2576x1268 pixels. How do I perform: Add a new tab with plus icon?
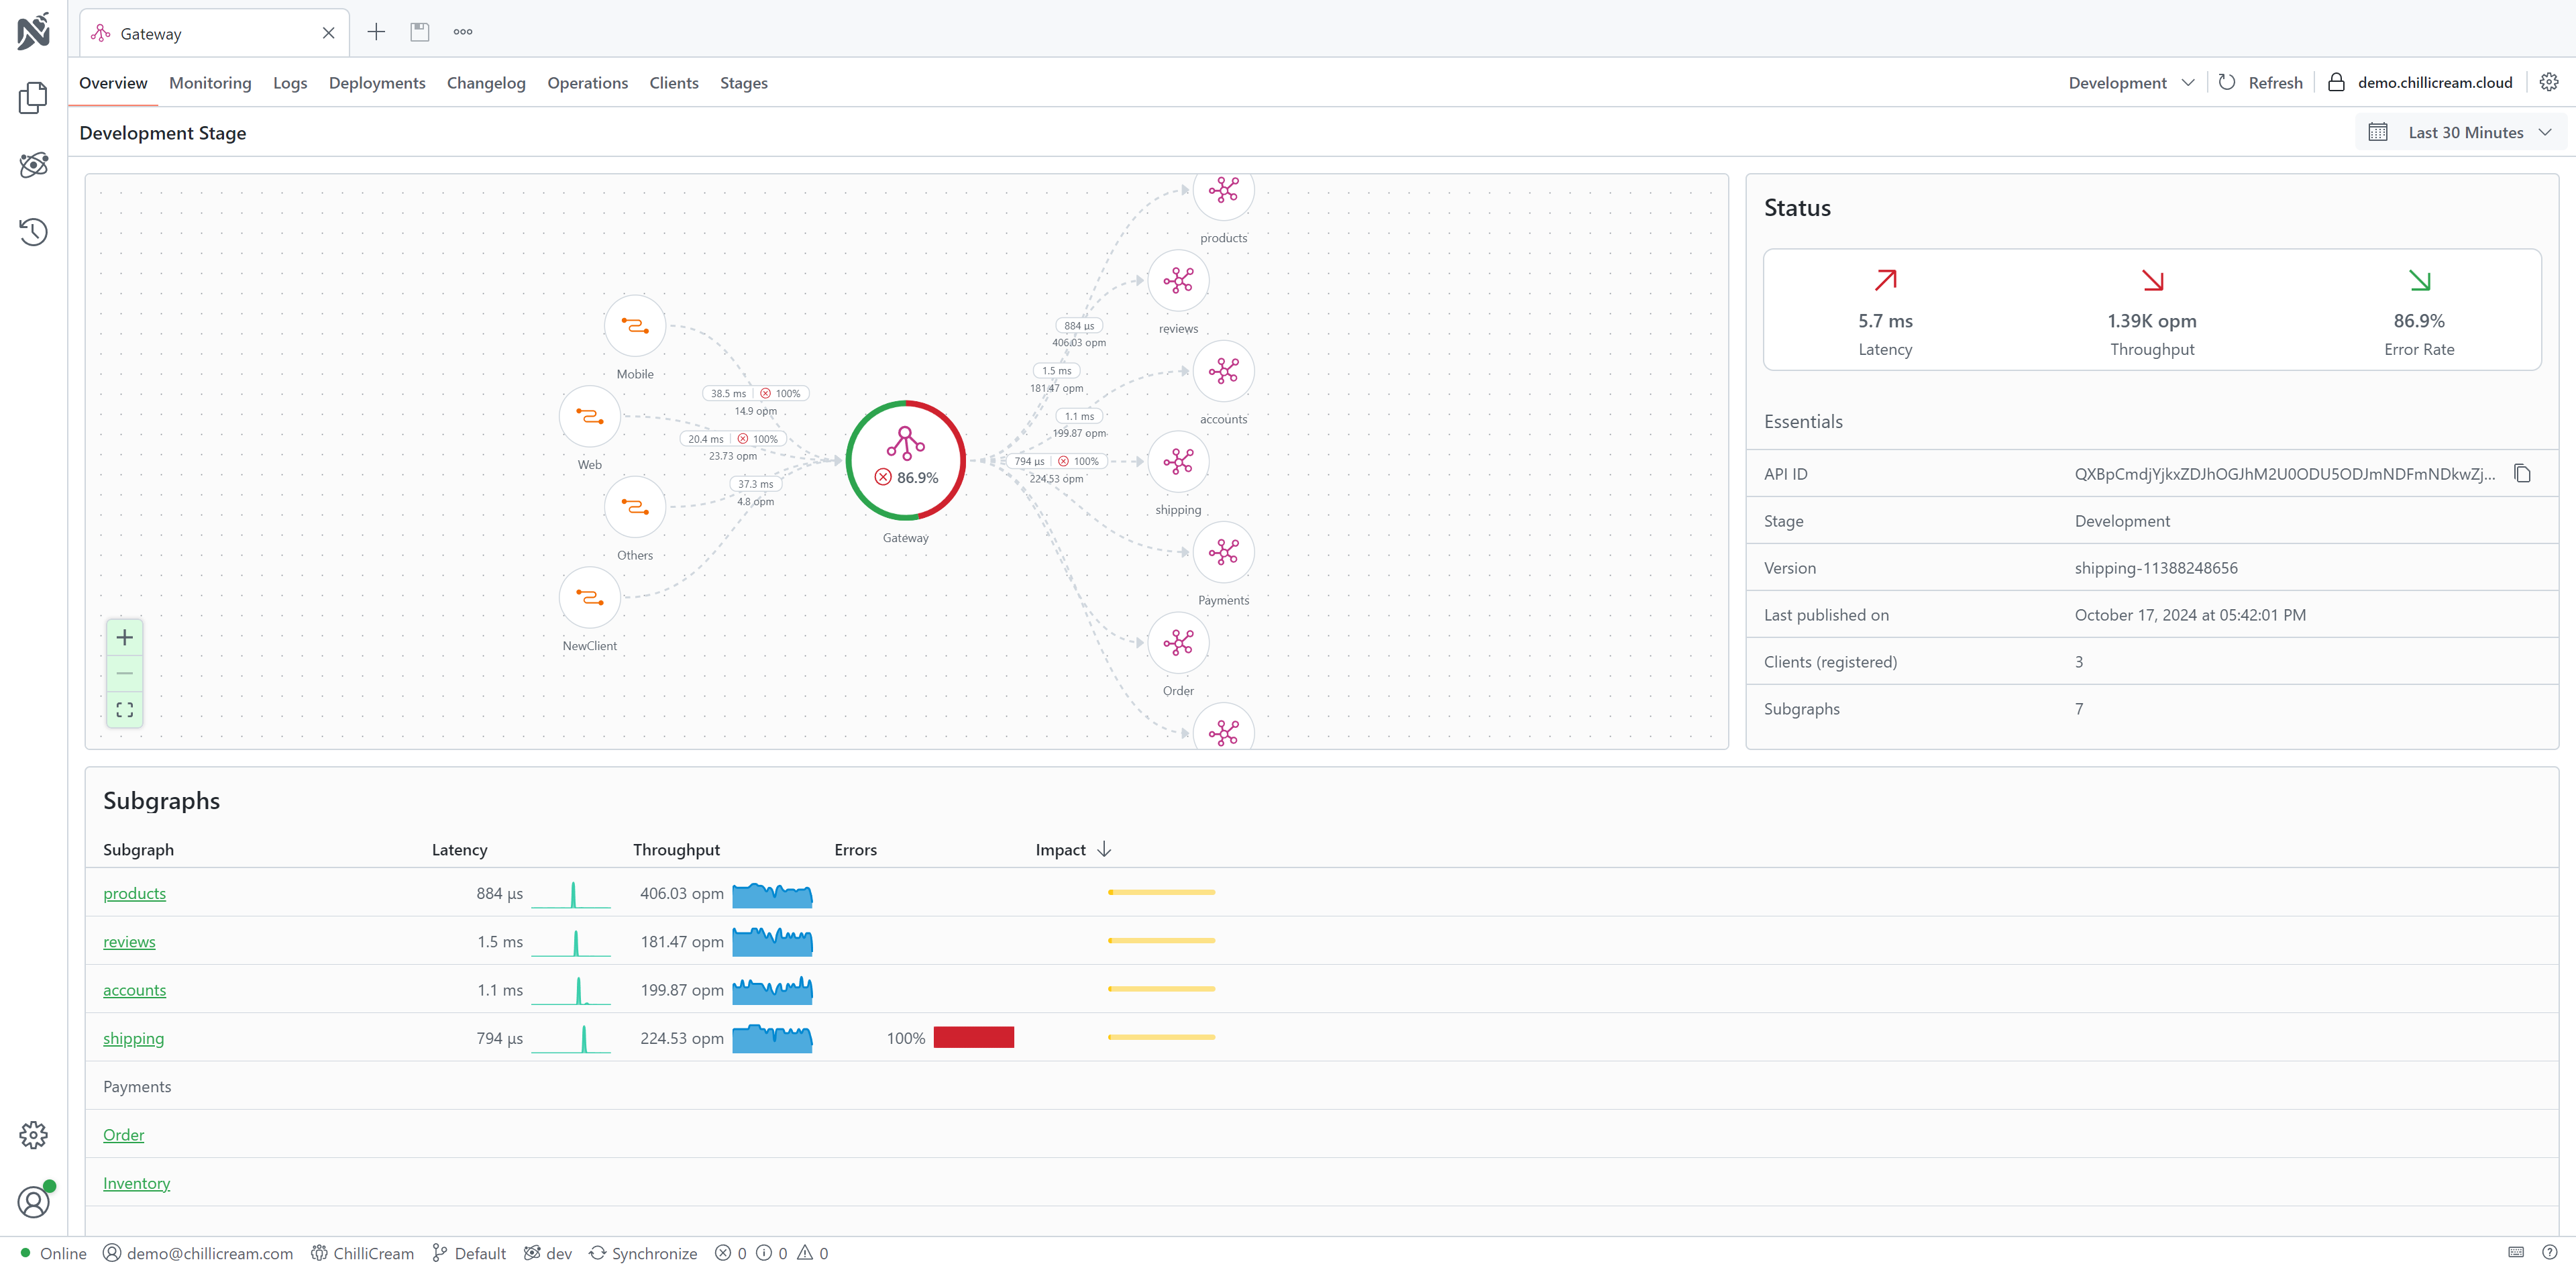point(376,32)
